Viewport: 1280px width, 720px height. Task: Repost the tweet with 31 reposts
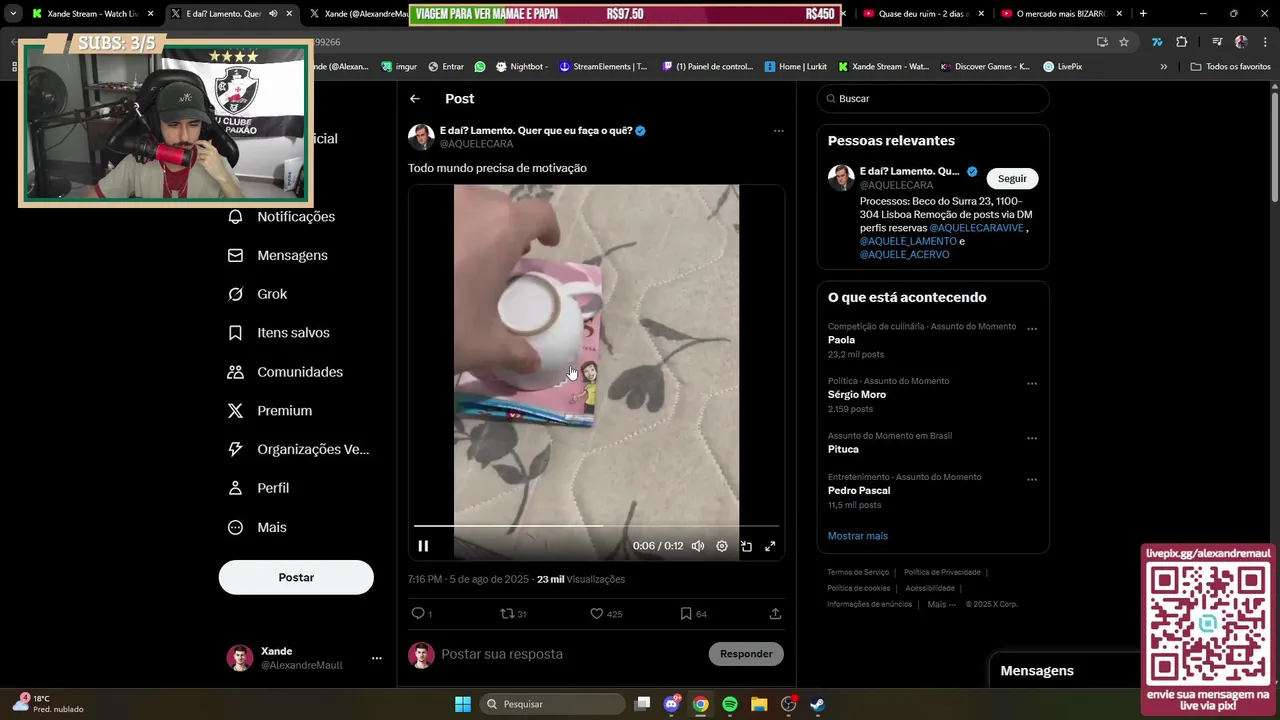point(508,613)
